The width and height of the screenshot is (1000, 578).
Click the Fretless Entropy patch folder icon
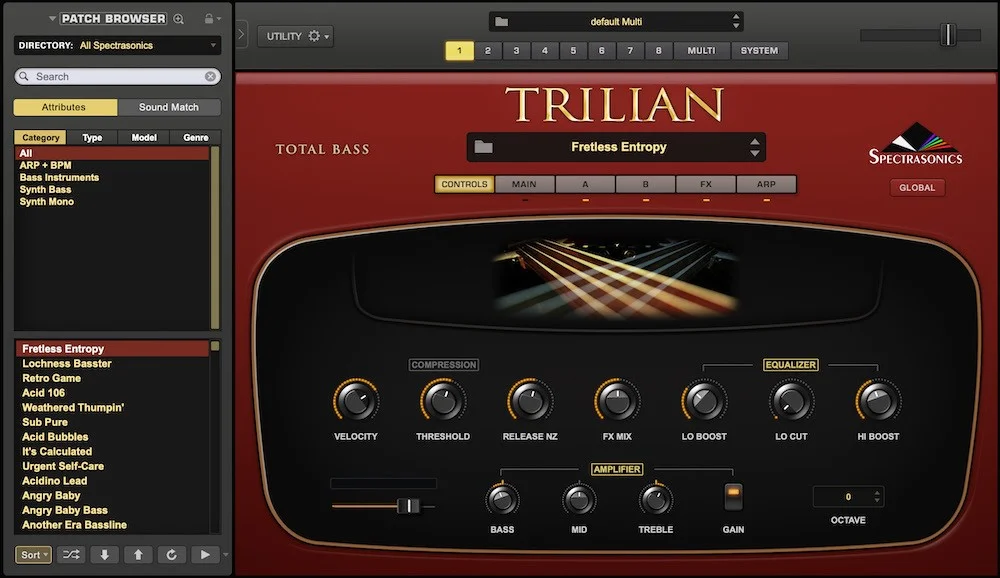pos(483,147)
